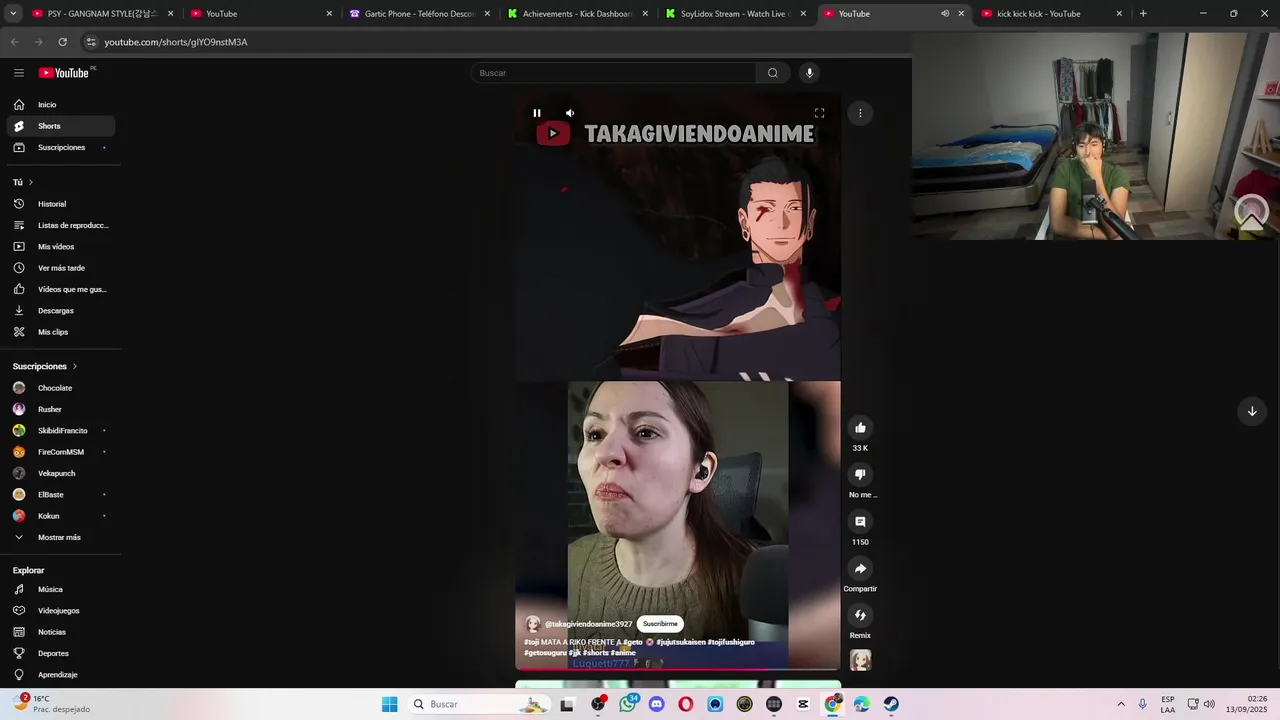1280x720 pixels.
Task: Pause the playing Short
Action: point(537,113)
